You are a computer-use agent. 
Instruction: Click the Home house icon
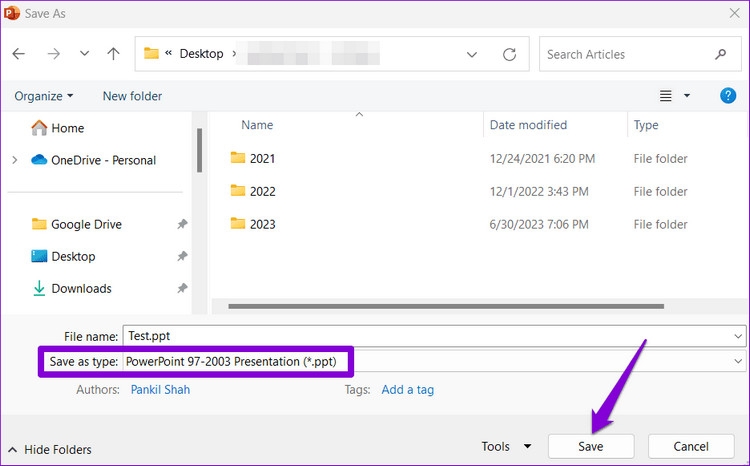39,127
